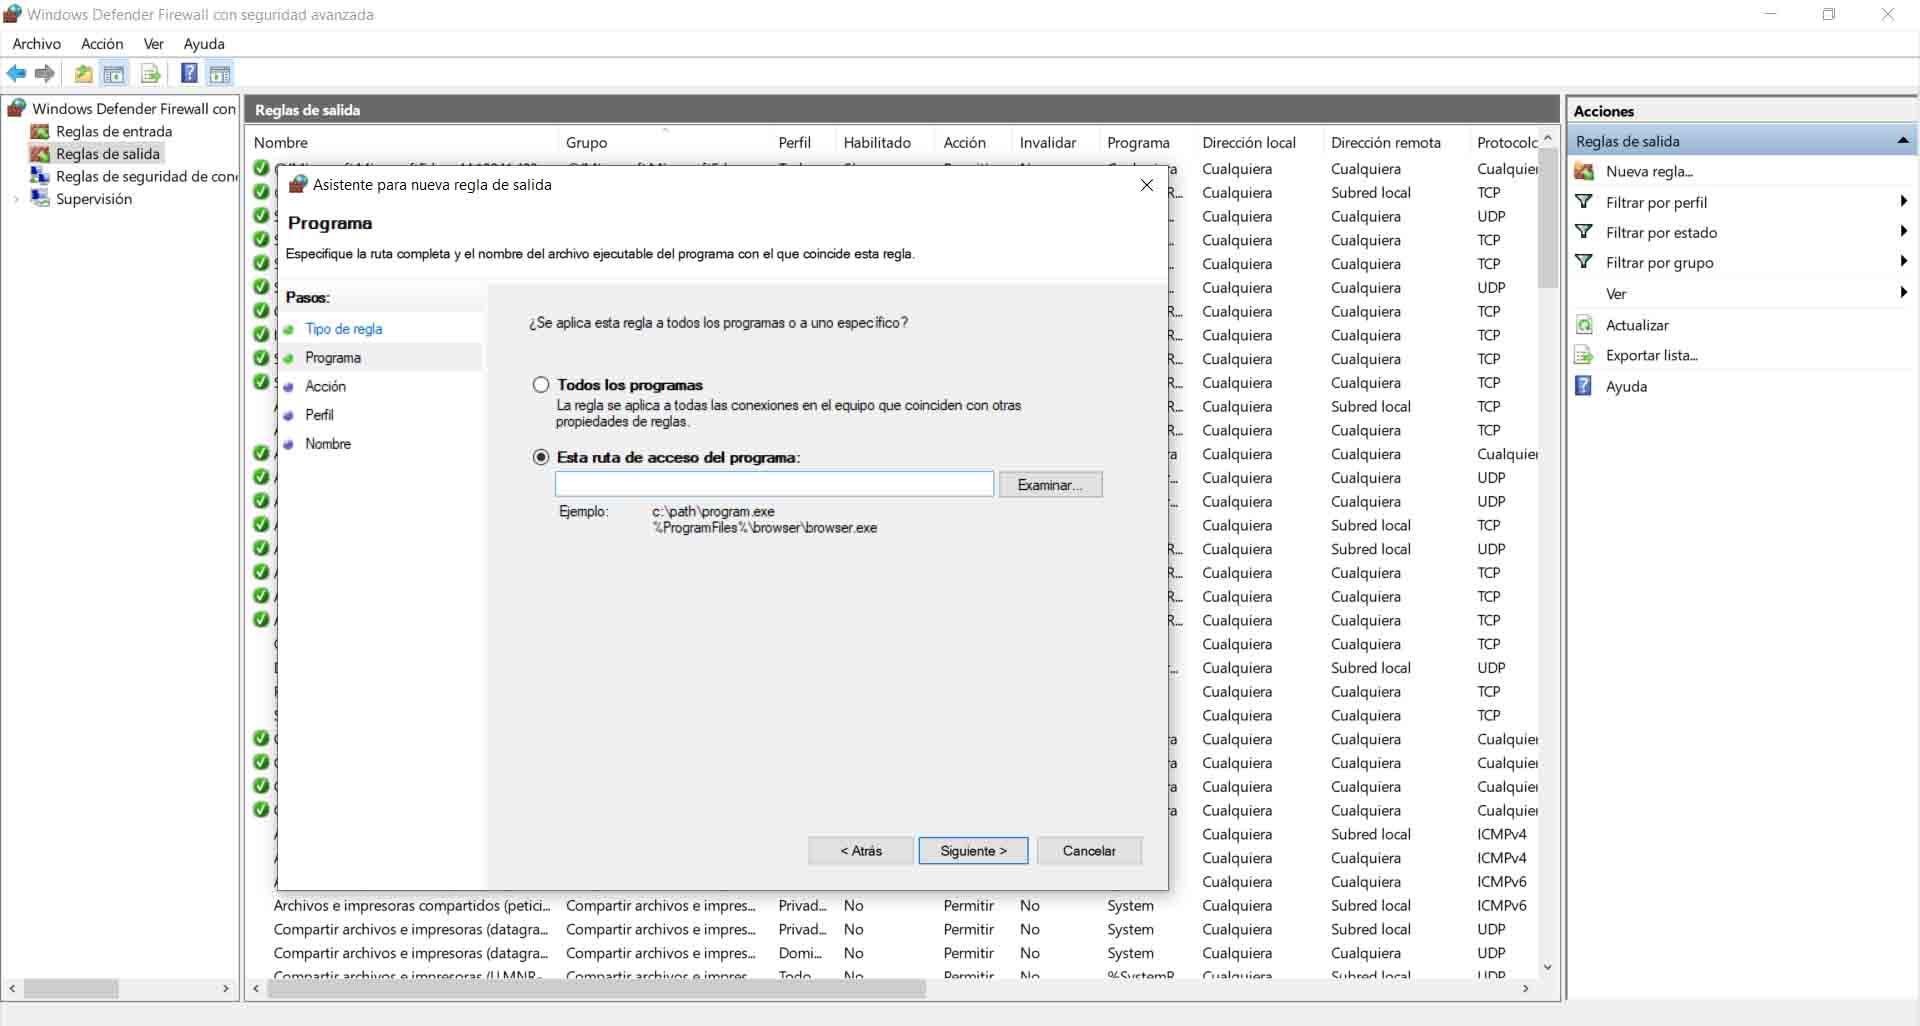The height and width of the screenshot is (1026, 1920).
Task: Click the Nombre step in wizard steps
Action: [328, 444]
